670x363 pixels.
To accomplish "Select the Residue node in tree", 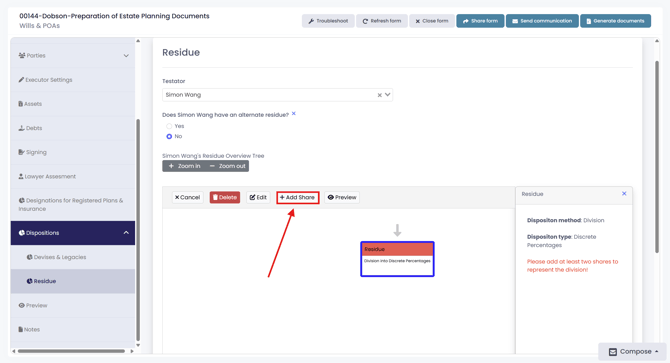I will coord(397,259).
